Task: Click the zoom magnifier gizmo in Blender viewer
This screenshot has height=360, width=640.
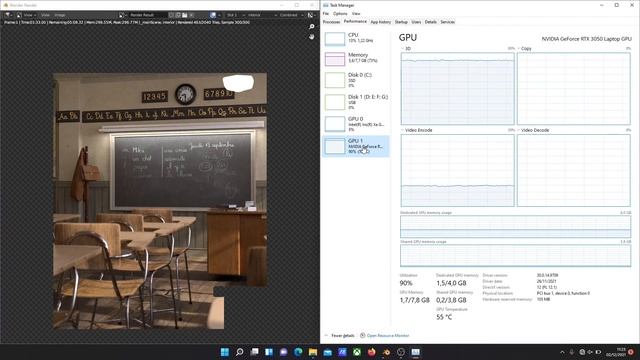Action: [312, 27]
